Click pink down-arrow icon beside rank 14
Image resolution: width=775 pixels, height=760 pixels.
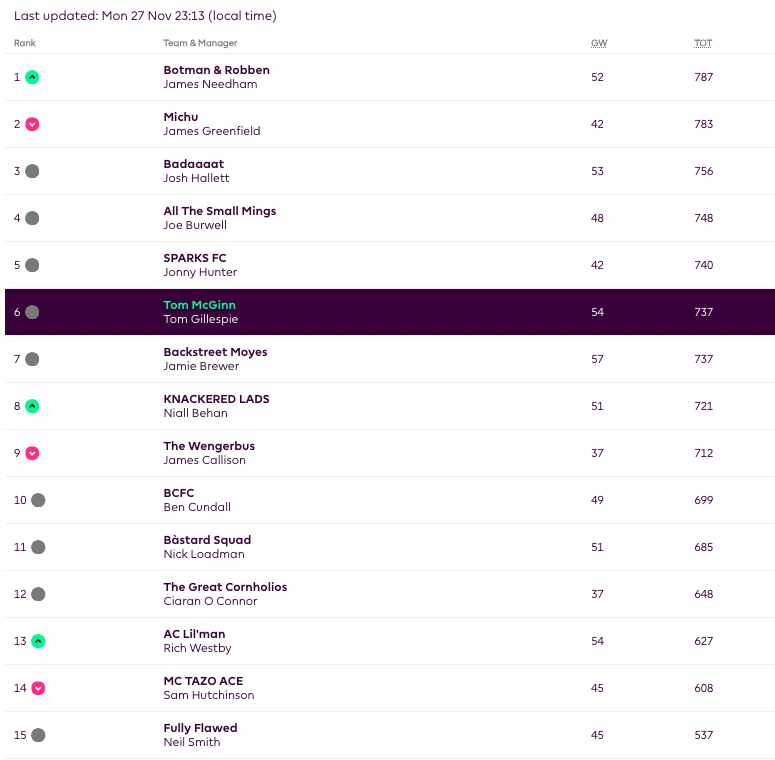pos(38,688)
